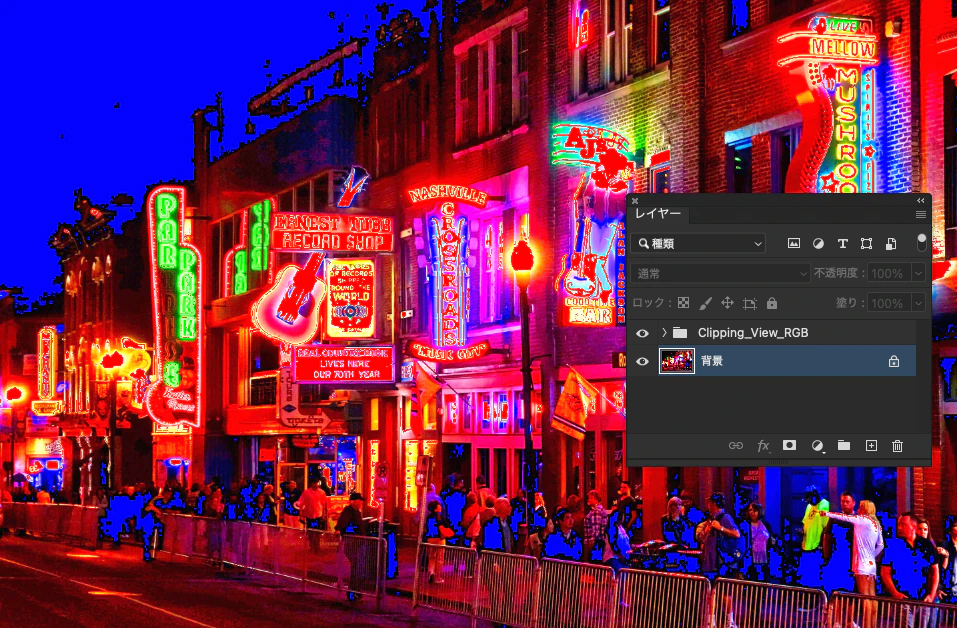The width and height of the screenshot is (957, 628).
Task: Hide the 背景 layer
Action: point(642,361)
